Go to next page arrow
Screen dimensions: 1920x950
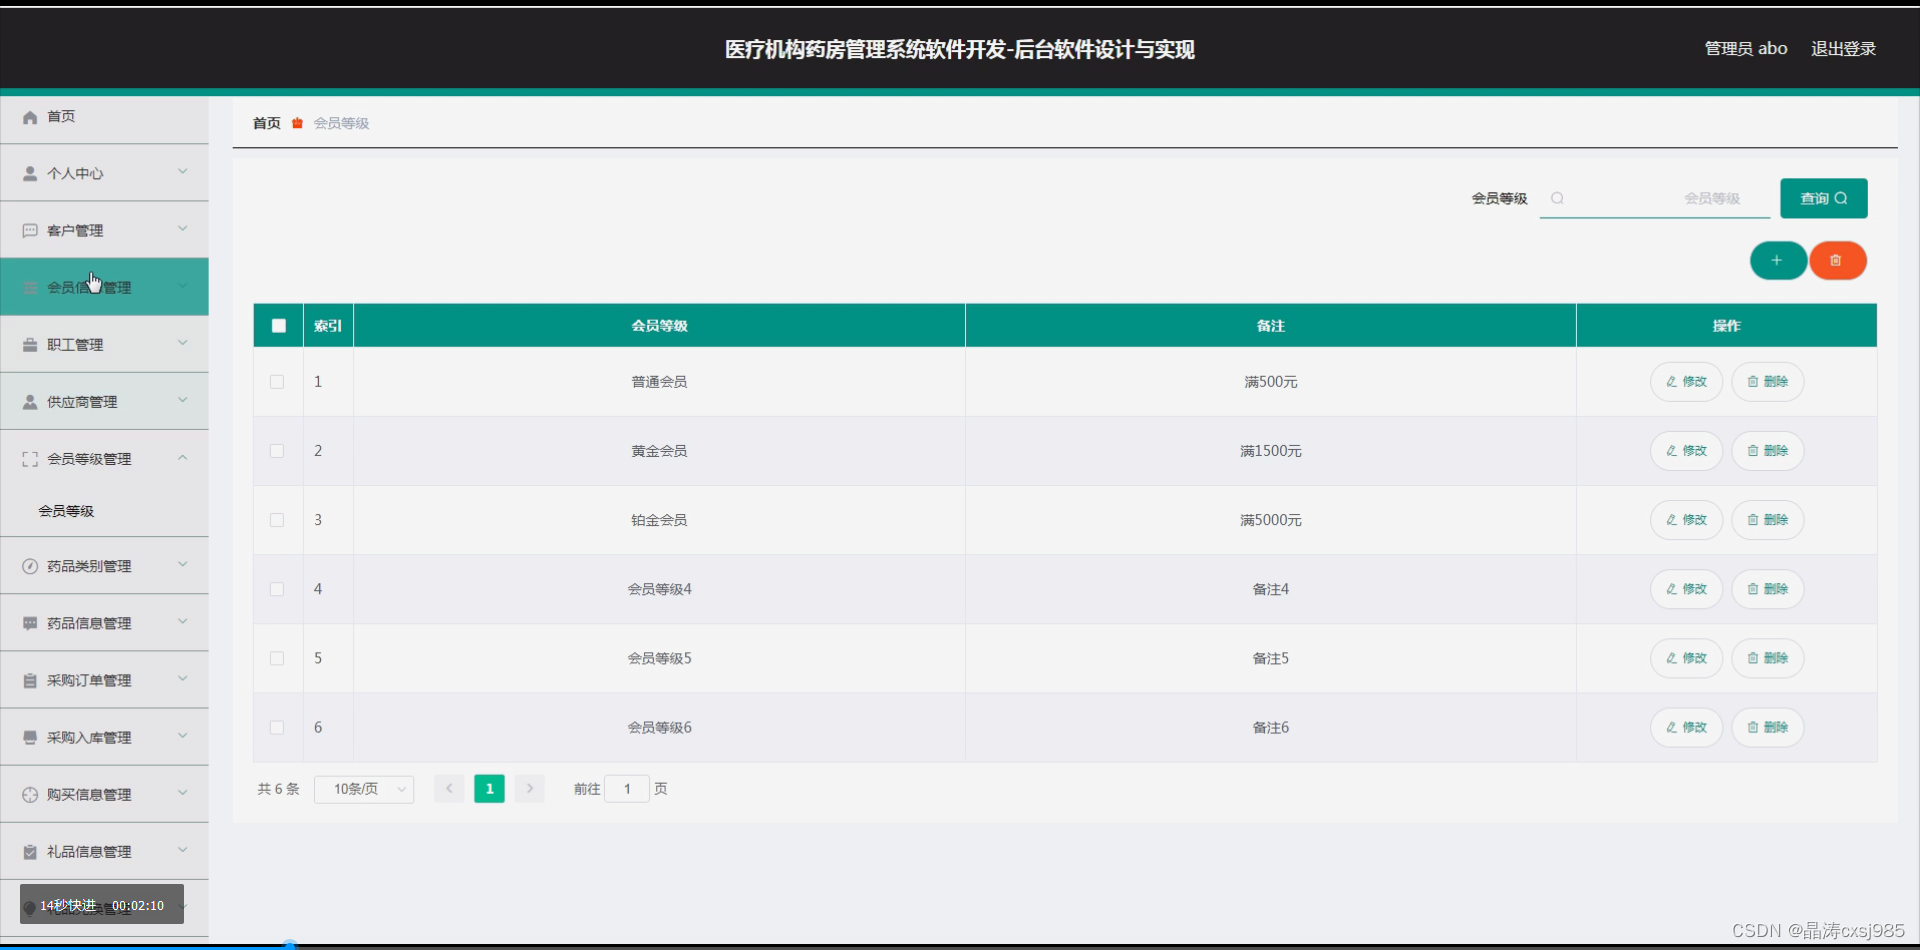530,789
